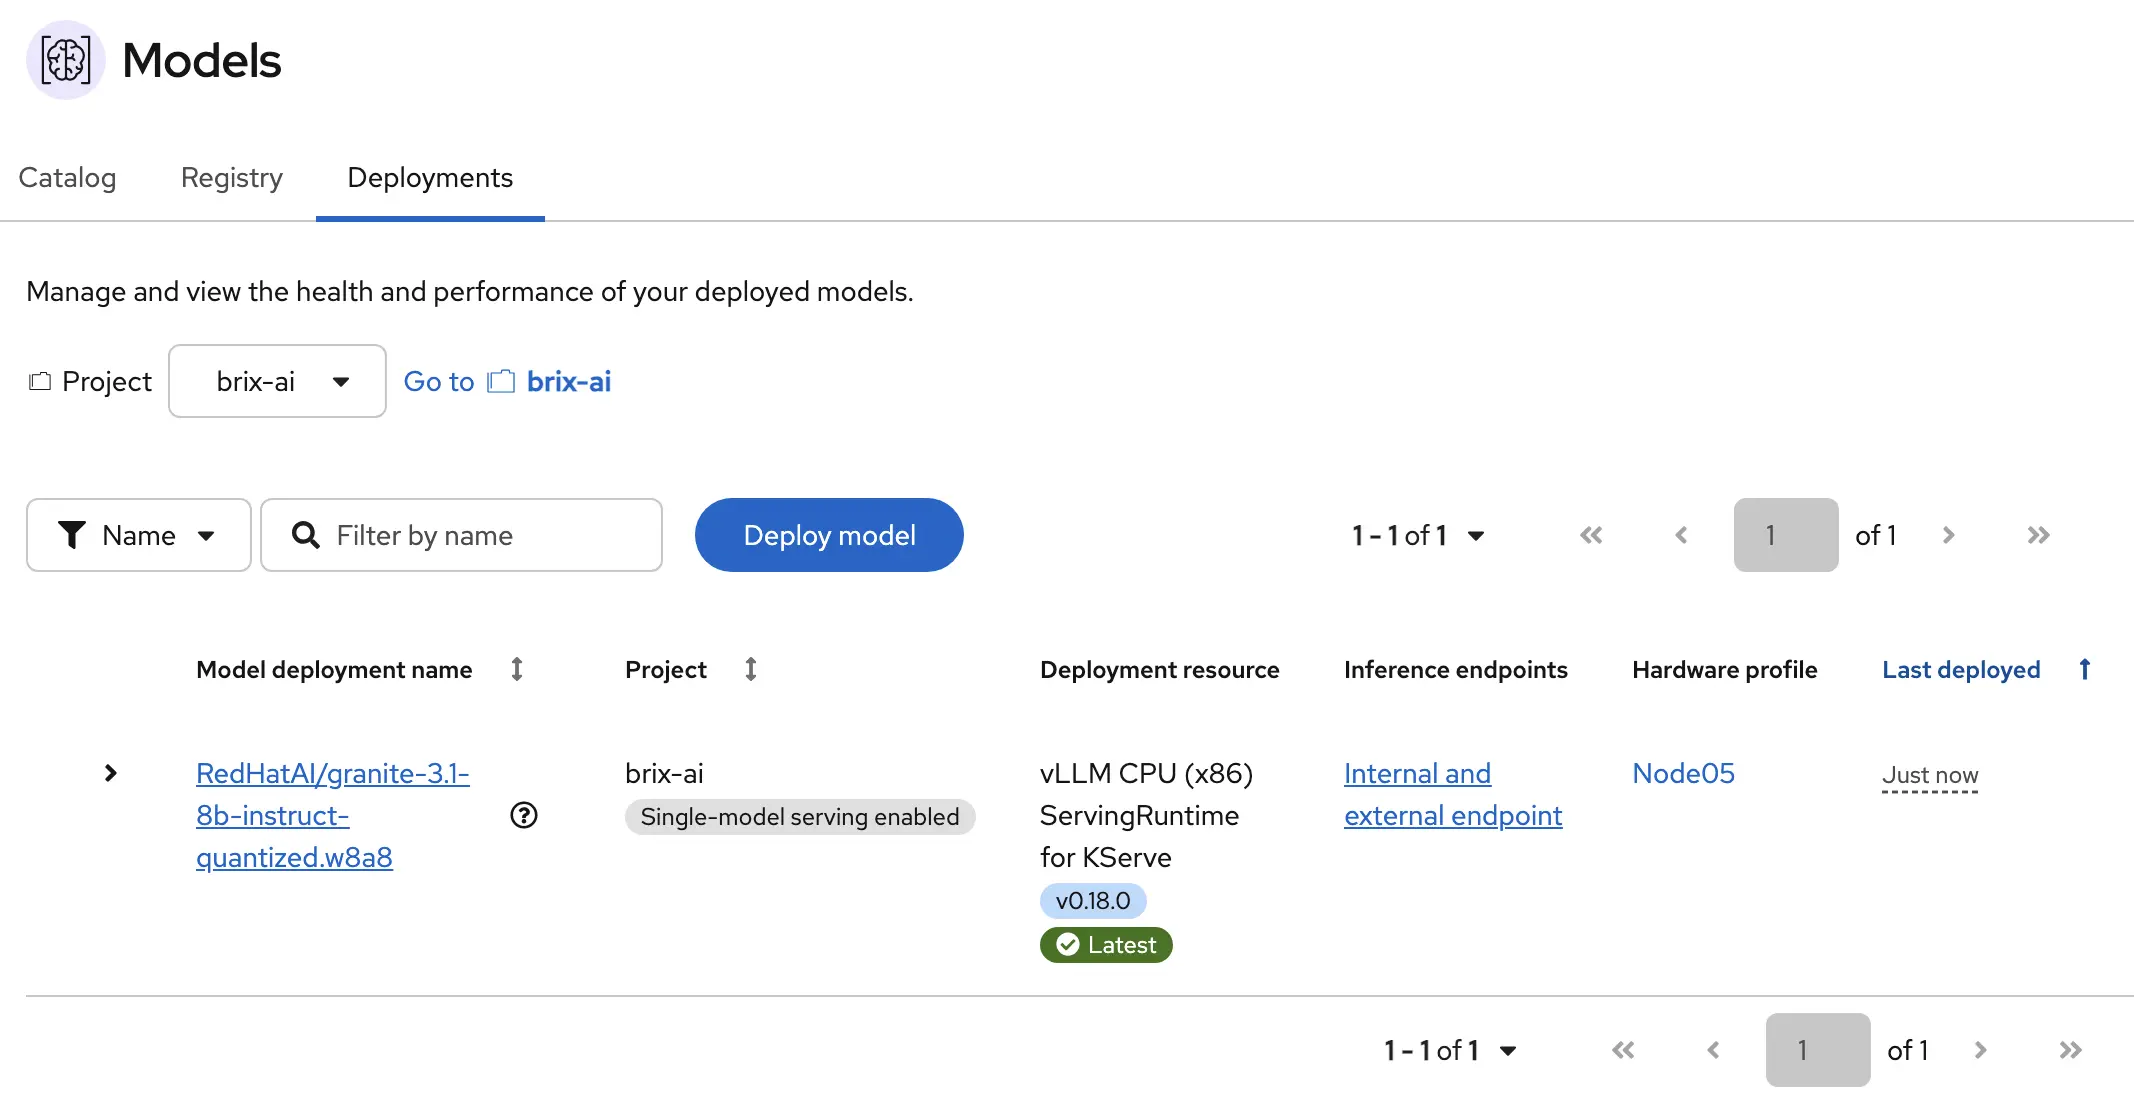
Task: Sort by Project column
Action: (691, 669)
